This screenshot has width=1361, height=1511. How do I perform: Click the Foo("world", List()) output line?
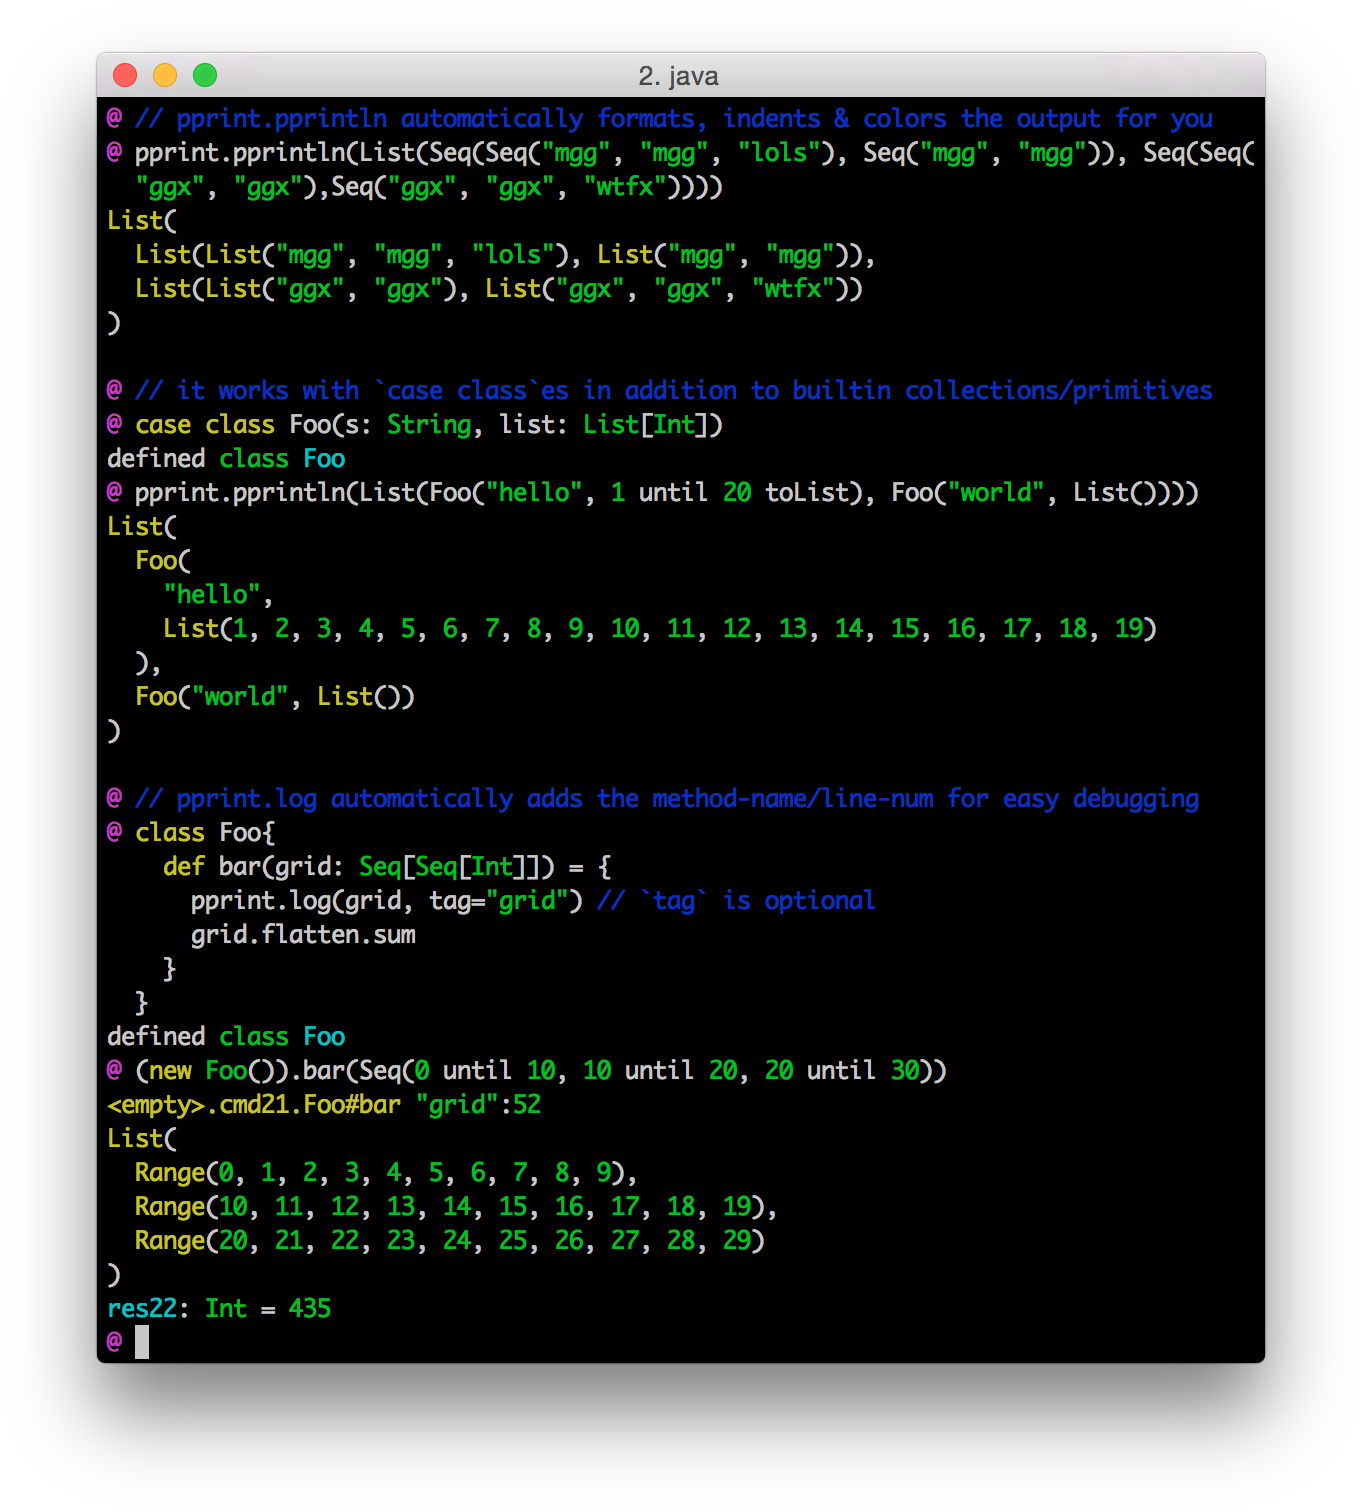(274, 696)
